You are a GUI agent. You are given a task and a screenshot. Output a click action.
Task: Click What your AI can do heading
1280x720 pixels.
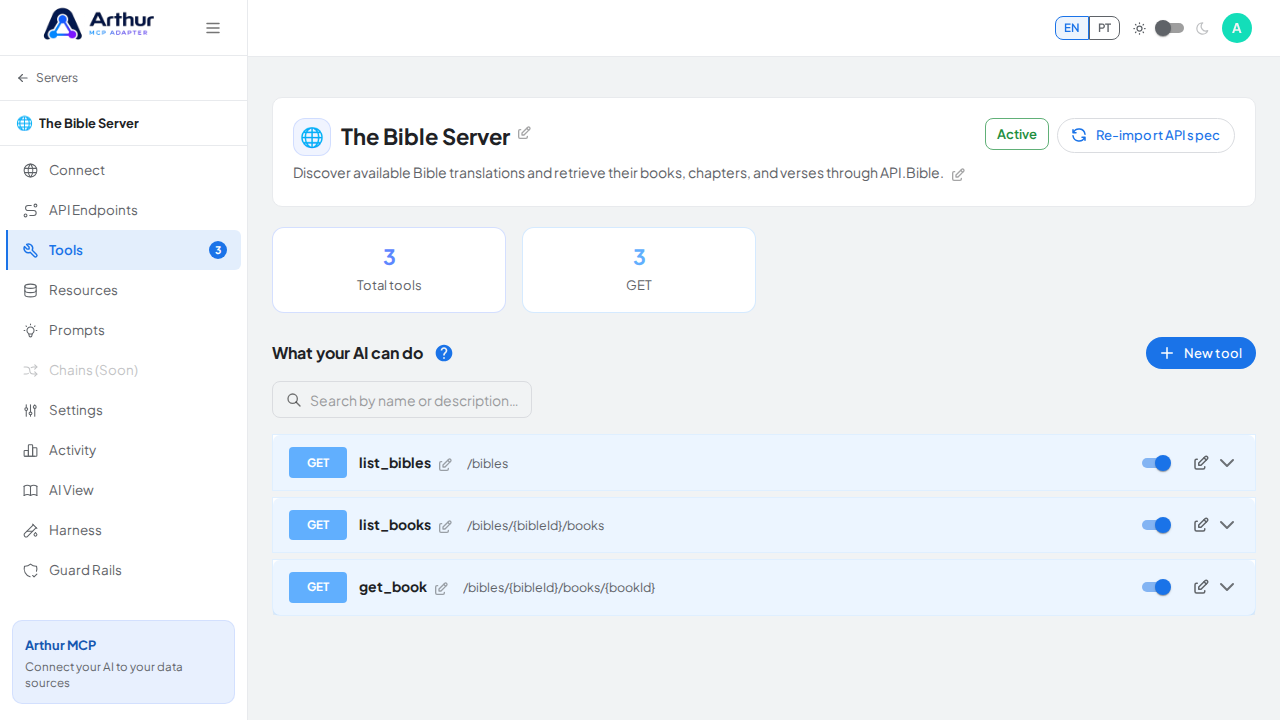point(347,353)
